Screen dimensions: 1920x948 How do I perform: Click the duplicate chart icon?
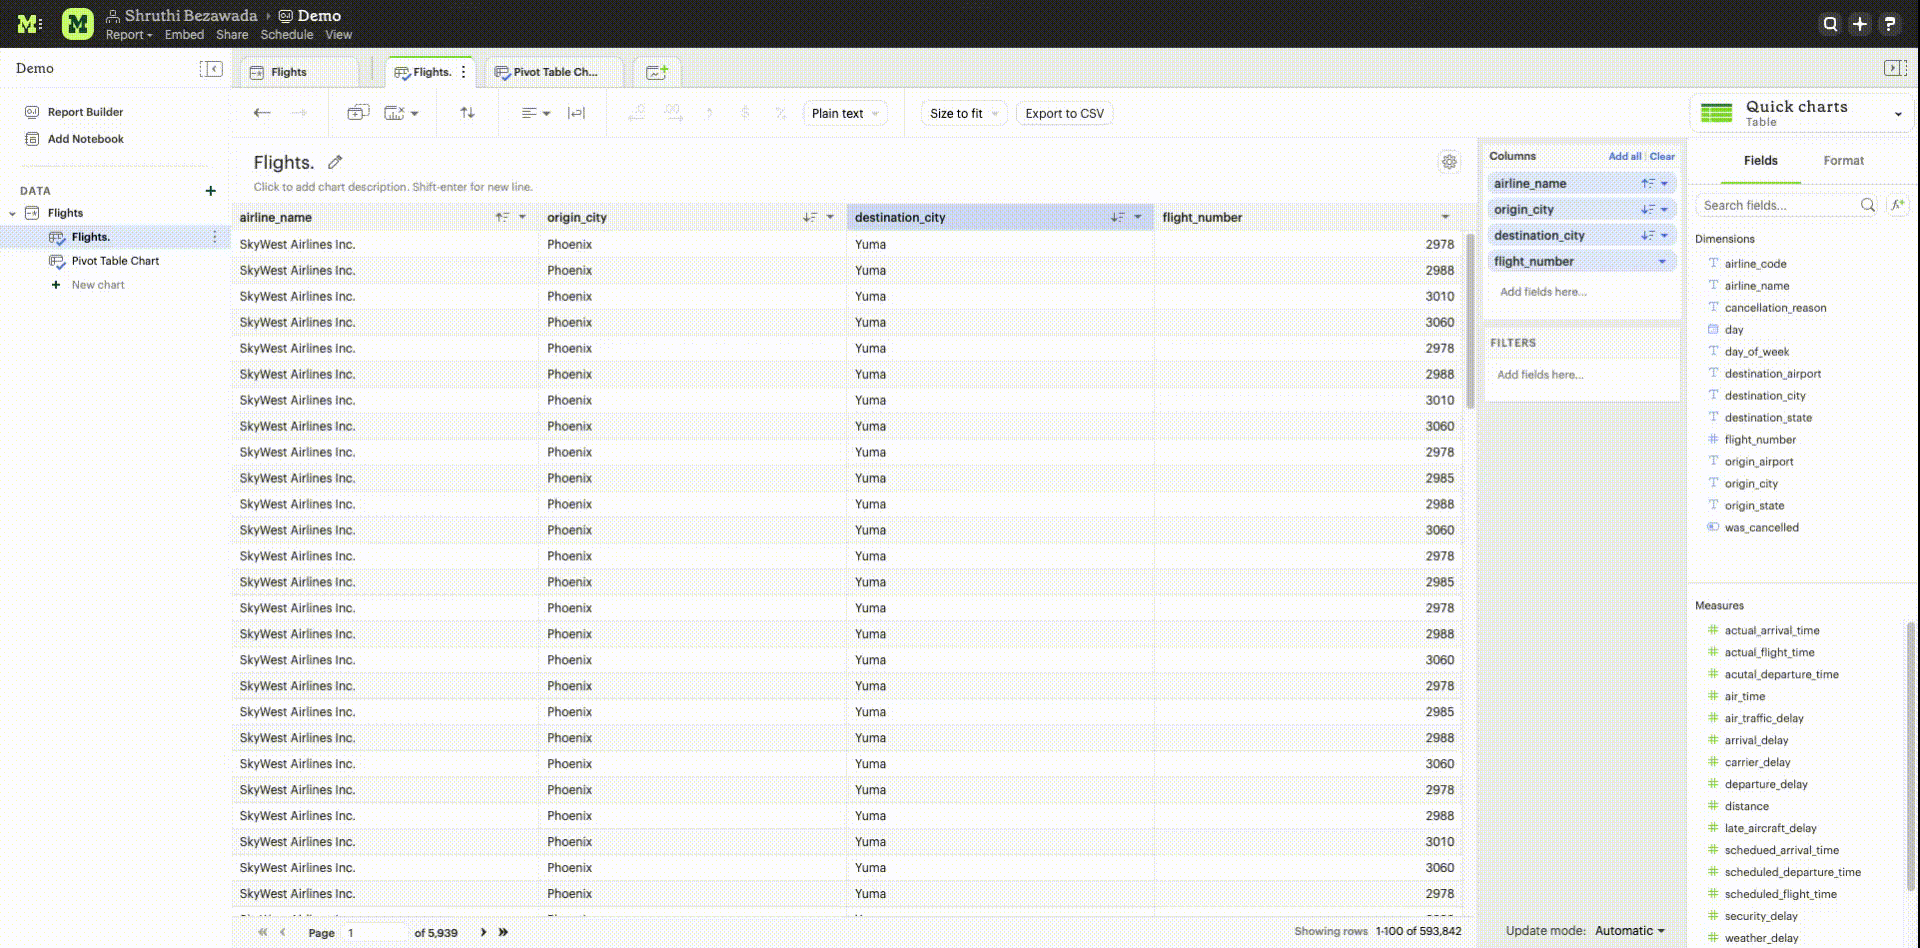click(x=358, y=113)
